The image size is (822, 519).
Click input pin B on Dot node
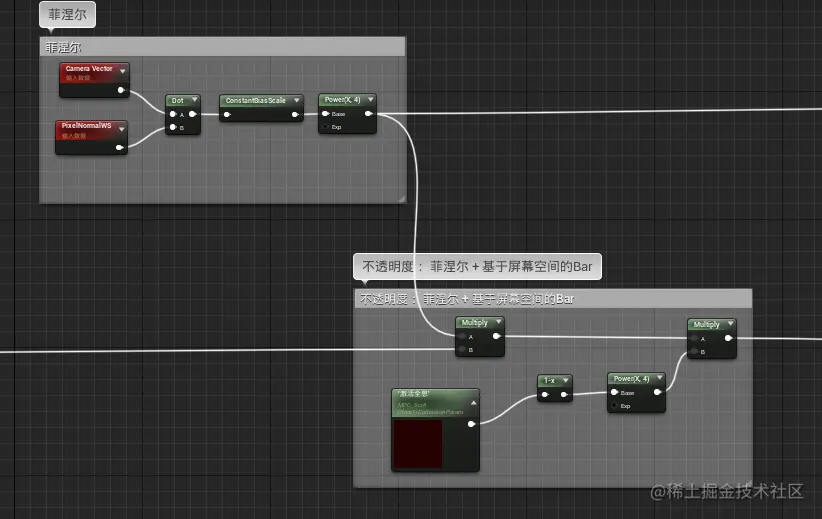tap(173, 127)
